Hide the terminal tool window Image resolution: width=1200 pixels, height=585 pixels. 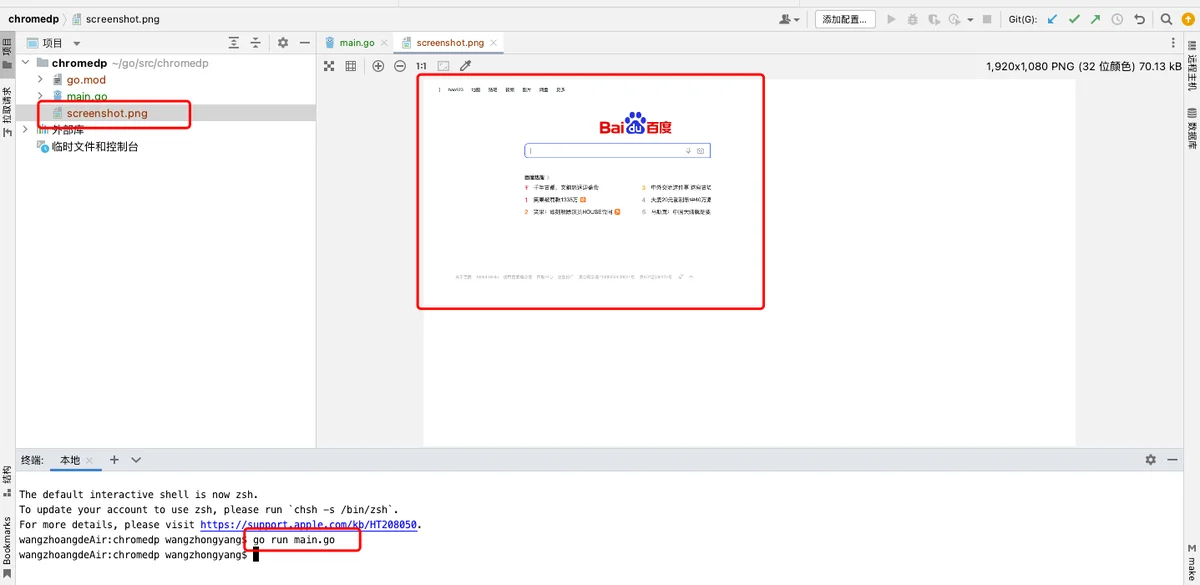pyautogui.click(x=1172, y=460)
